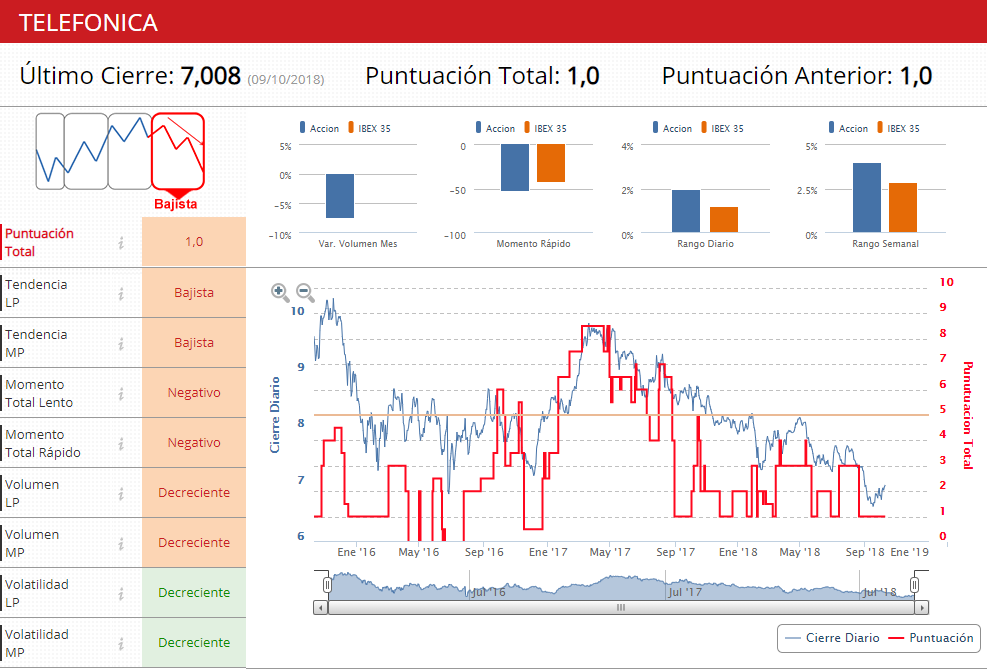The width and height of the screenshot is (989, 669).
Task: Click the 1,0 Puntuación Total value cell
Action: tap(194, 241)
